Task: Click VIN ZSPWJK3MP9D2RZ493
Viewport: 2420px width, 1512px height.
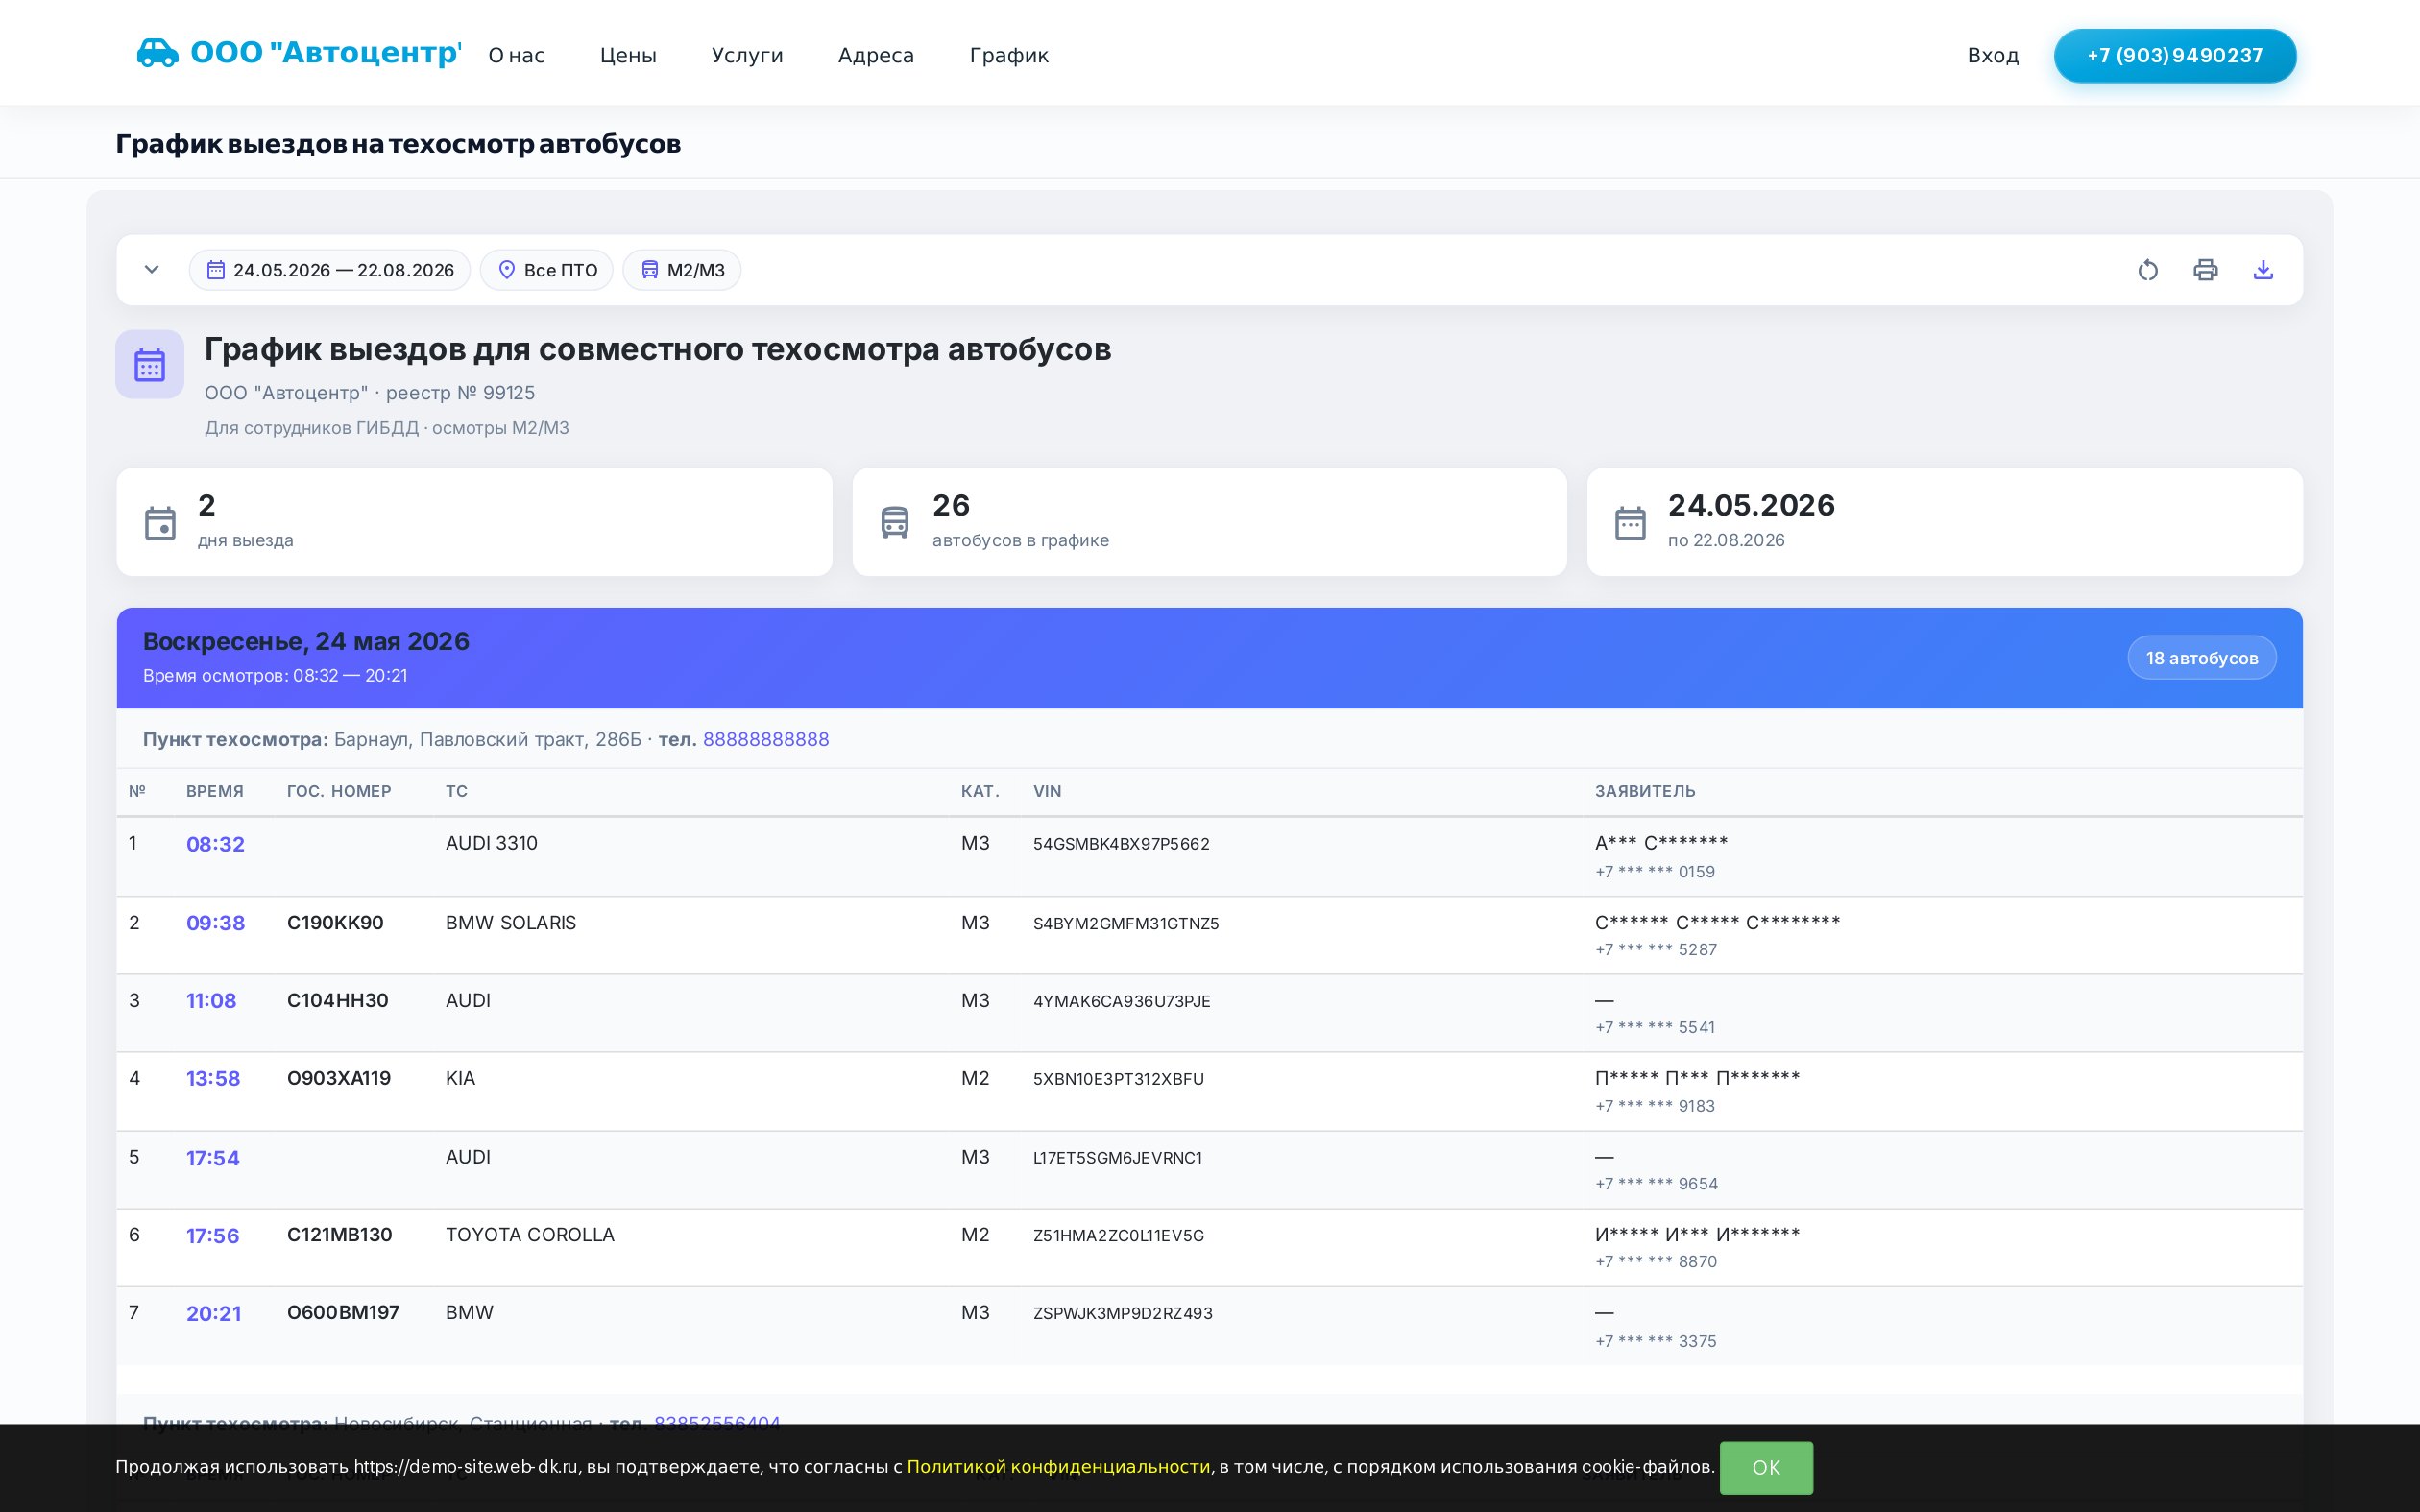Action: (1123, 1314)
